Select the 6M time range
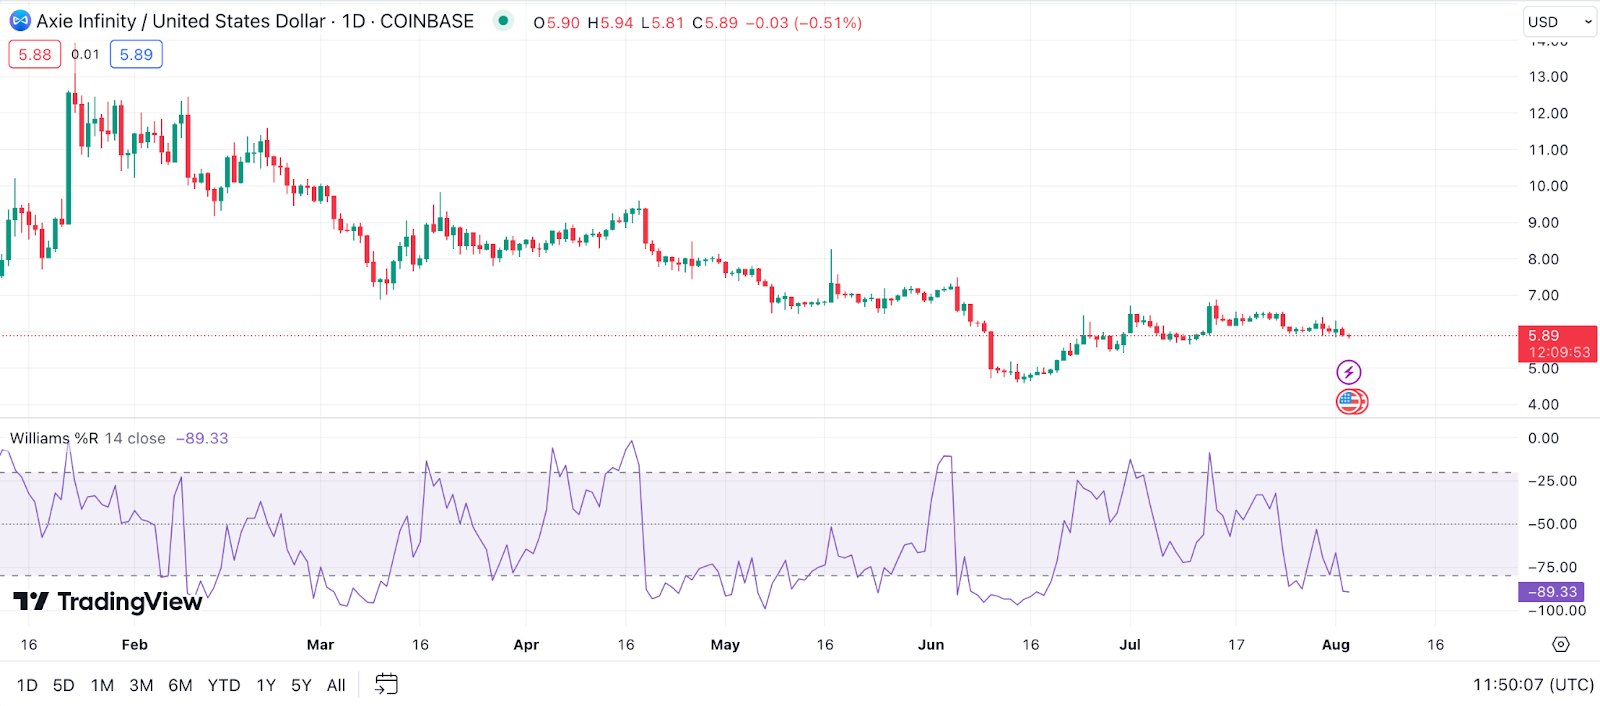The width and height of the screenshot is (1600, 706). (180, 685)
